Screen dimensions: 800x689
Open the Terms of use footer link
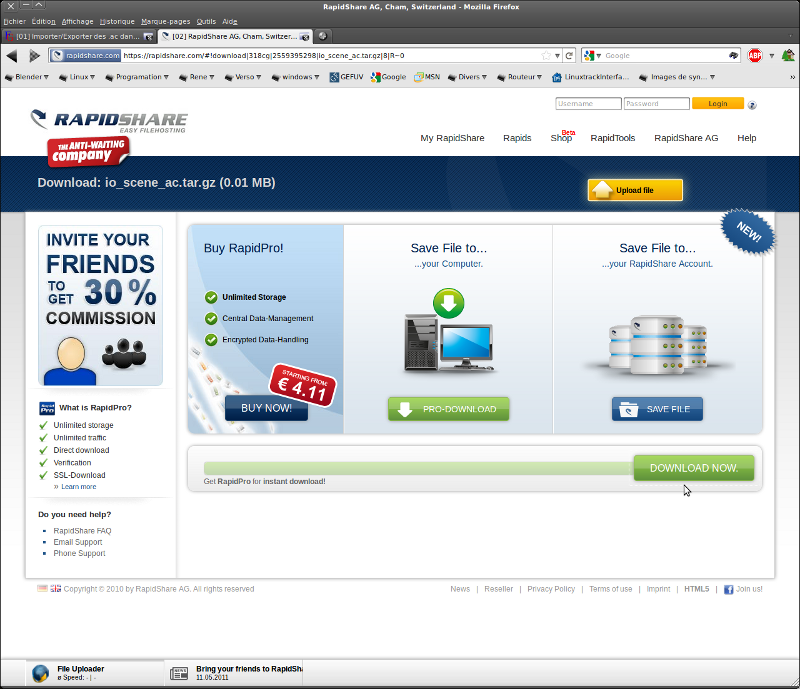tap(611, 589)
